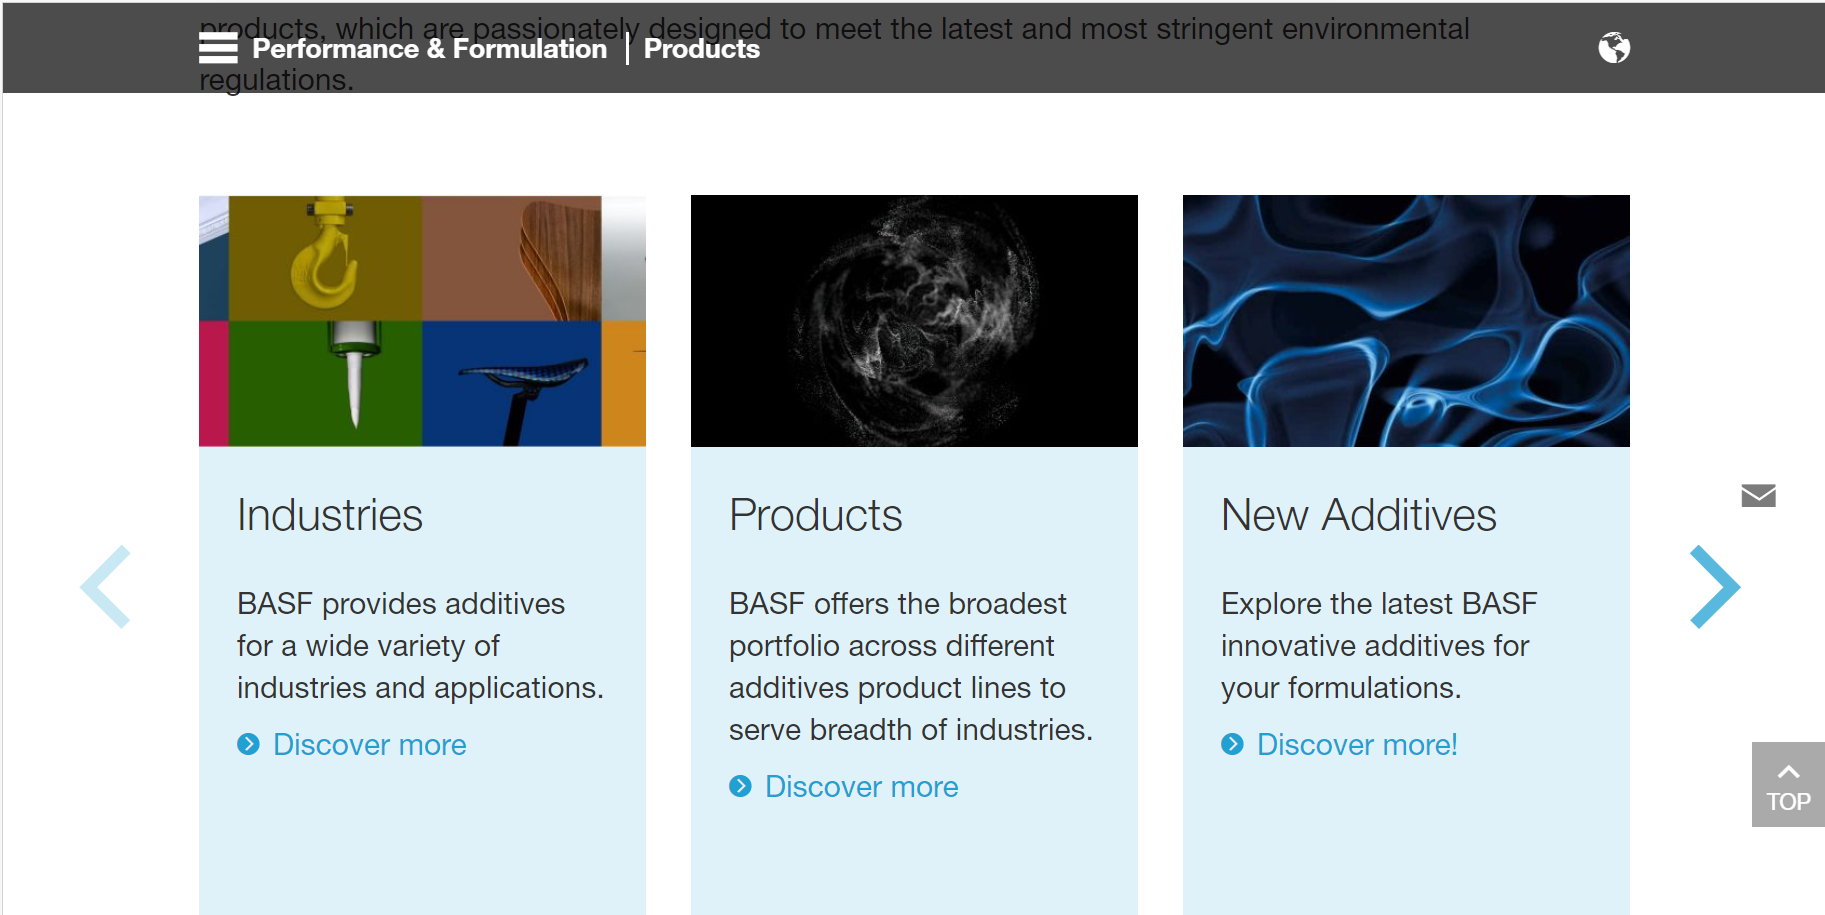Go to previous carousel slide arrow
This screenshot has height=915, width=1825.
click(x=105, y=587)
